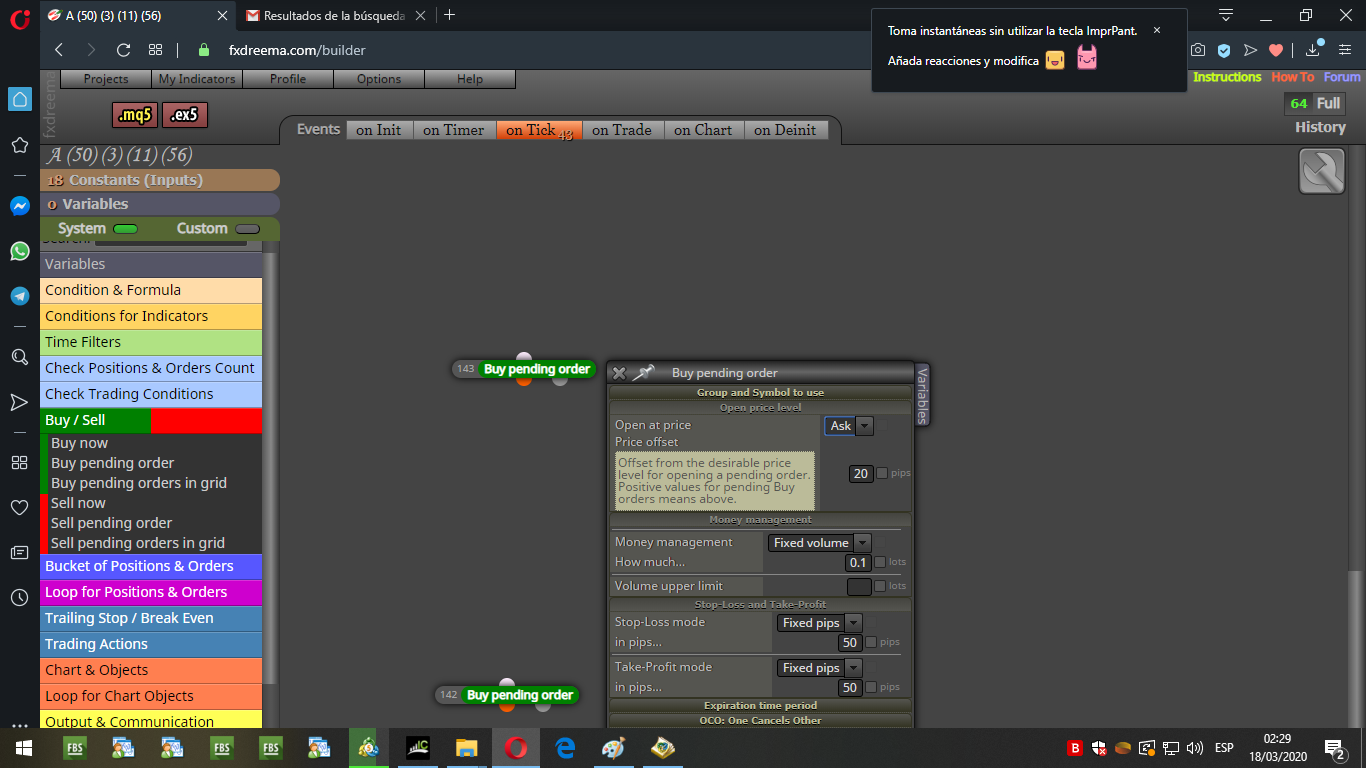Open Opera Messenger in the sidebar

[x=20, y=205]
